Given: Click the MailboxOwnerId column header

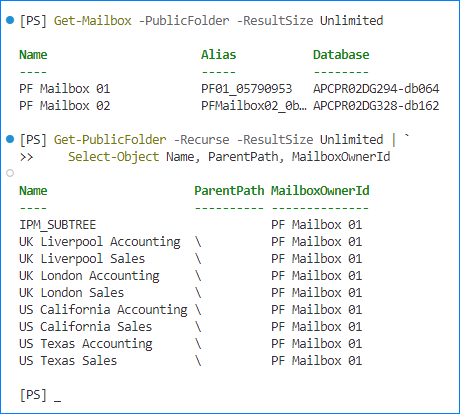Looking at the screenshot, I should point(320,191).
